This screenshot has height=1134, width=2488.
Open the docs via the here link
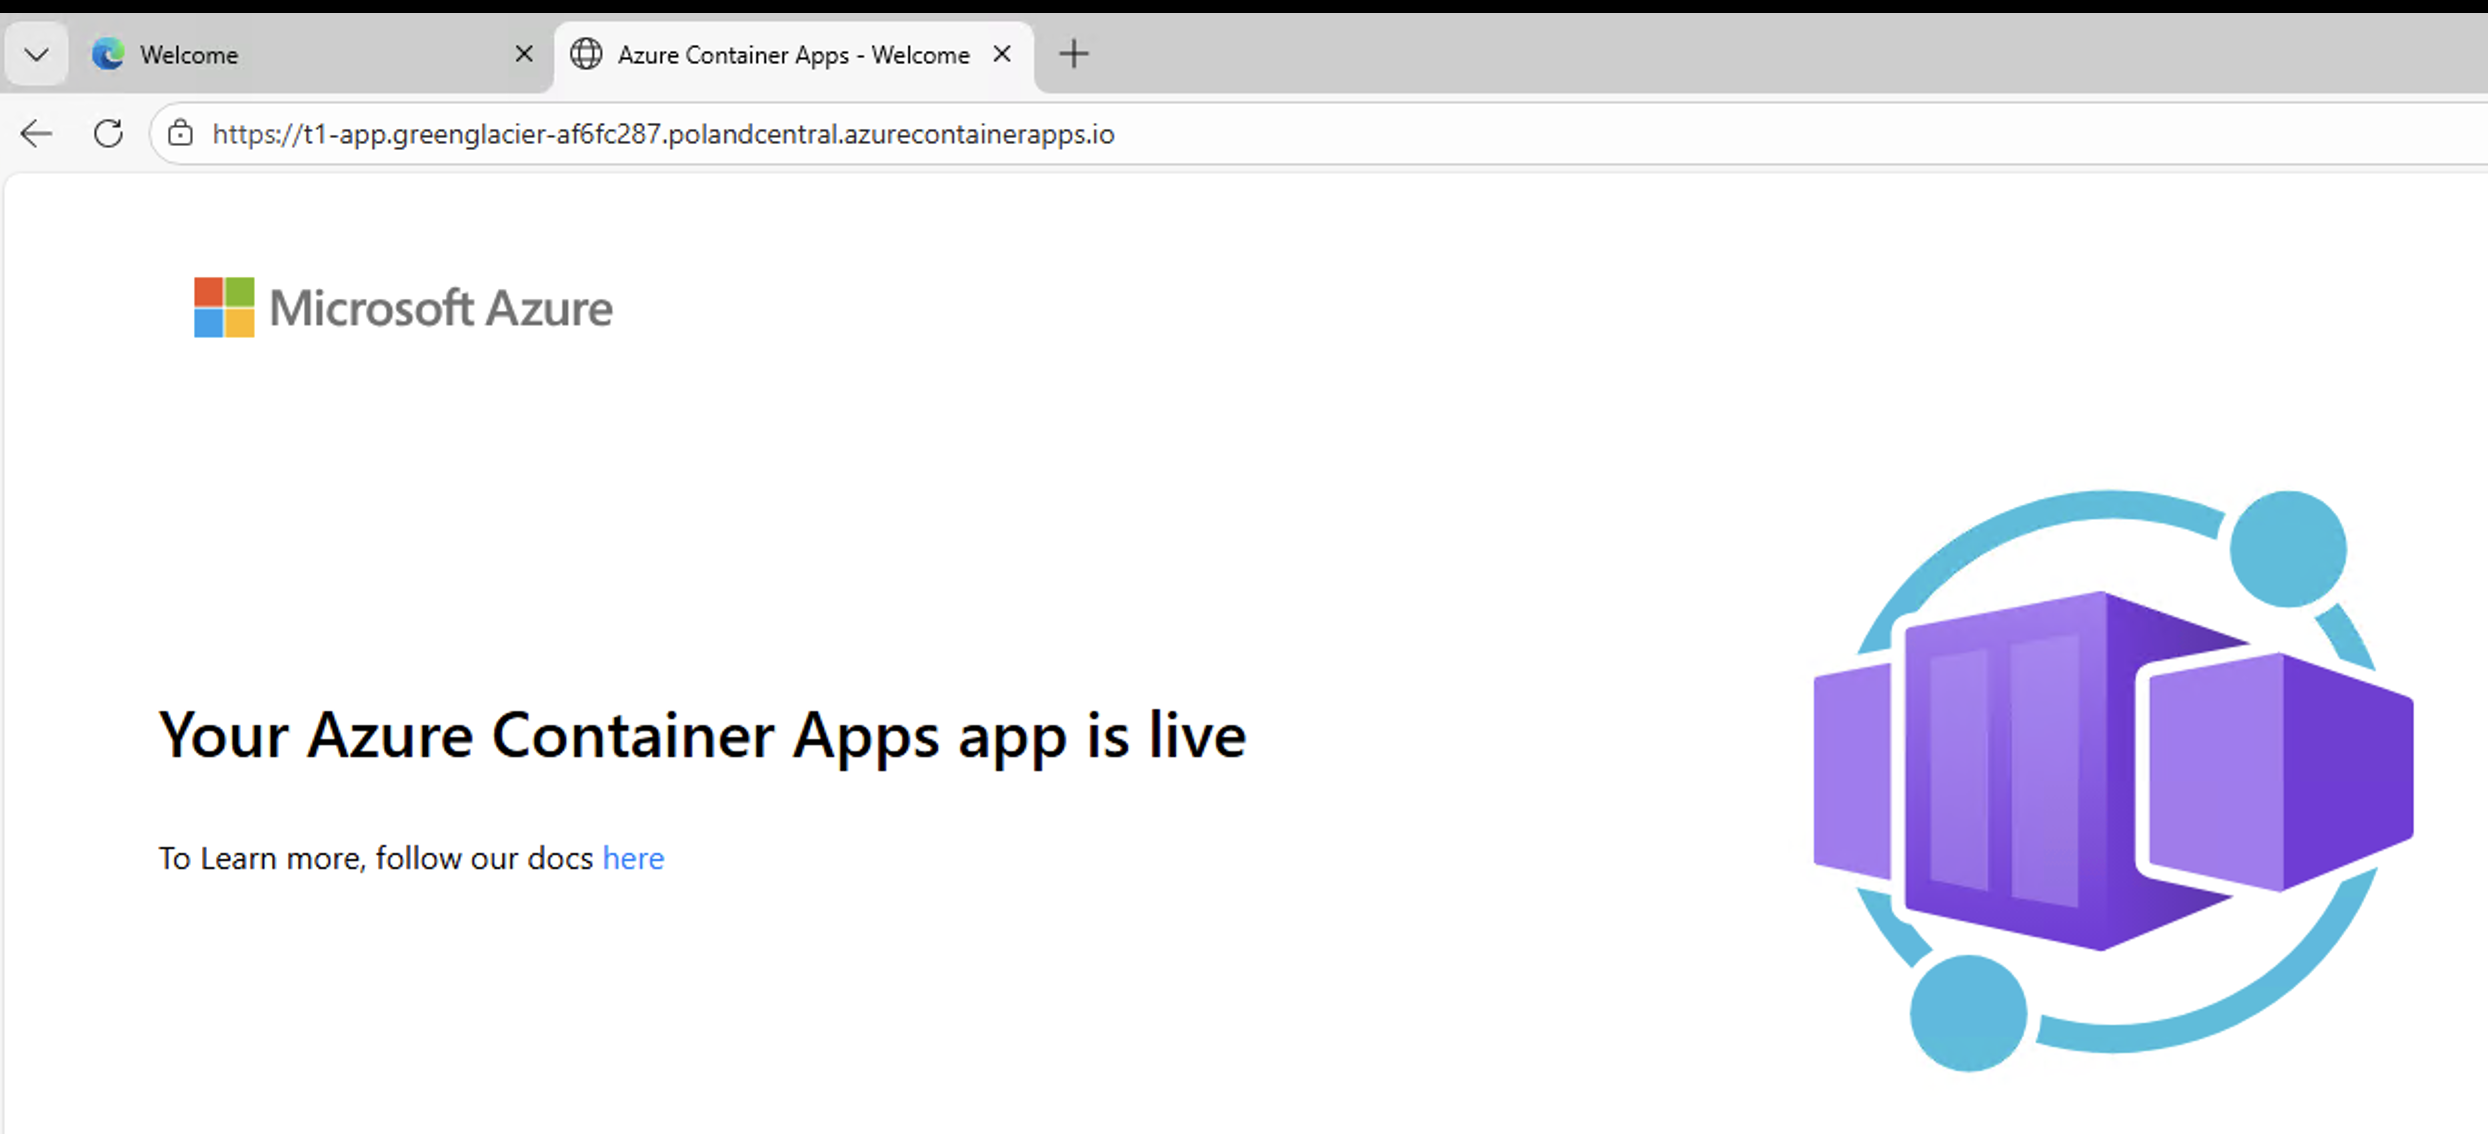pos(633,858)
